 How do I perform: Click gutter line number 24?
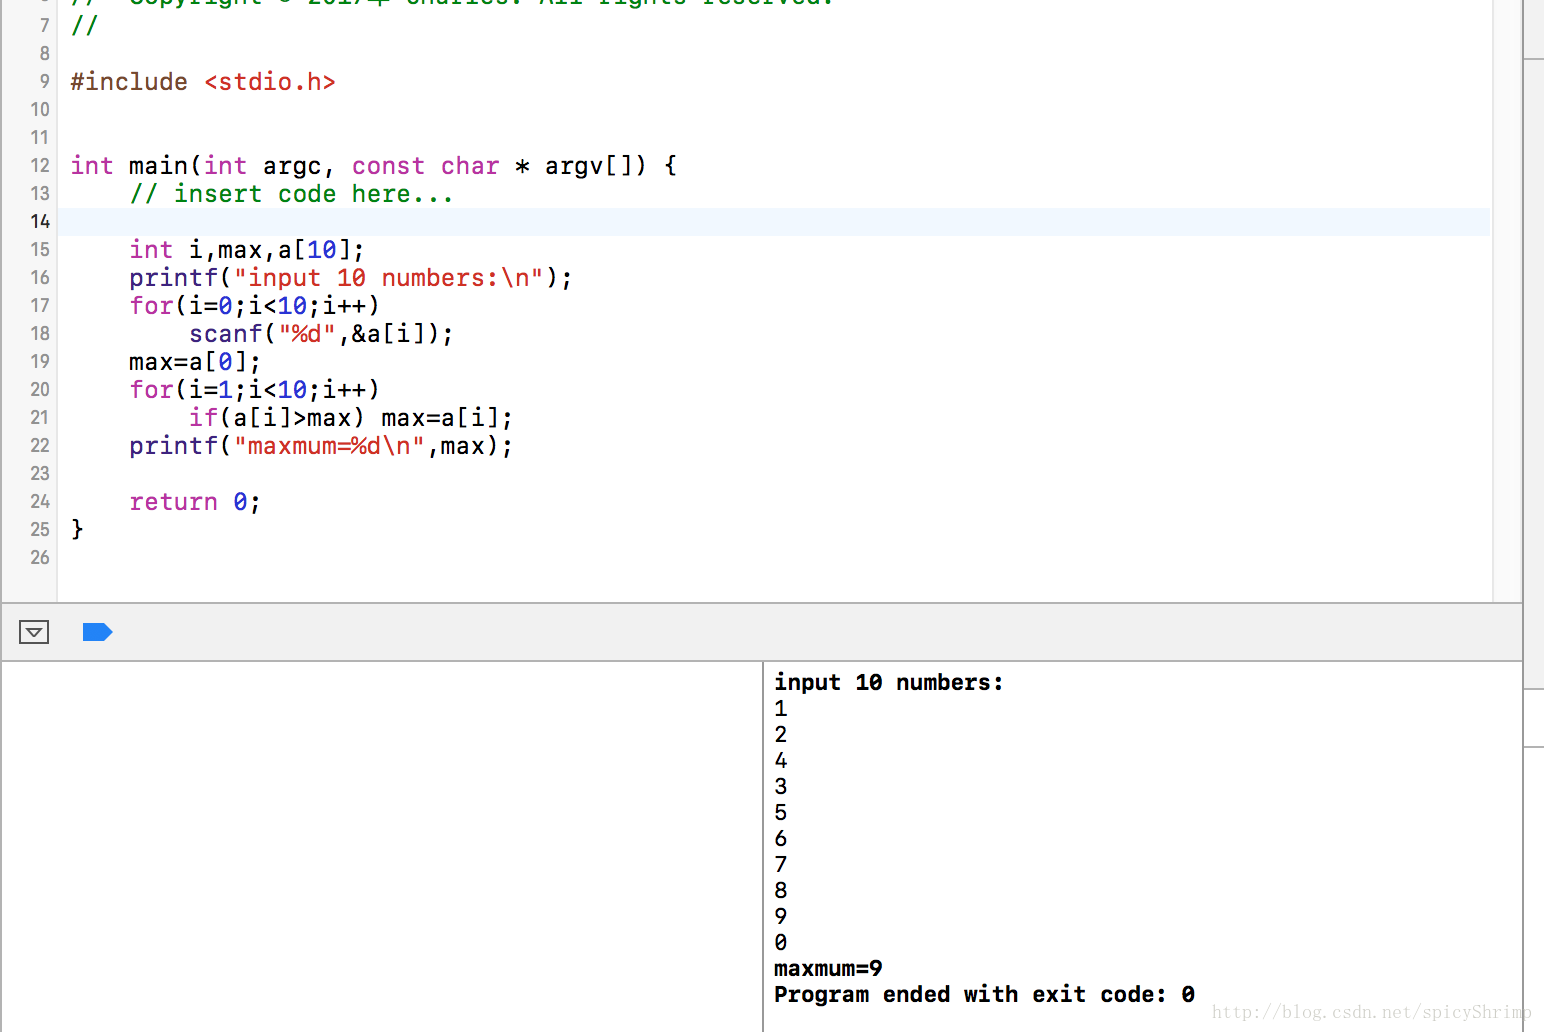pos(40,501)
